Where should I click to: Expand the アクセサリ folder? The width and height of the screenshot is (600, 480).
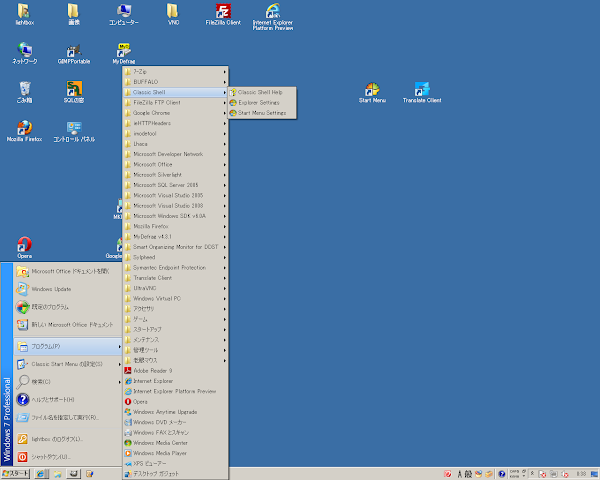click(176, 309)
